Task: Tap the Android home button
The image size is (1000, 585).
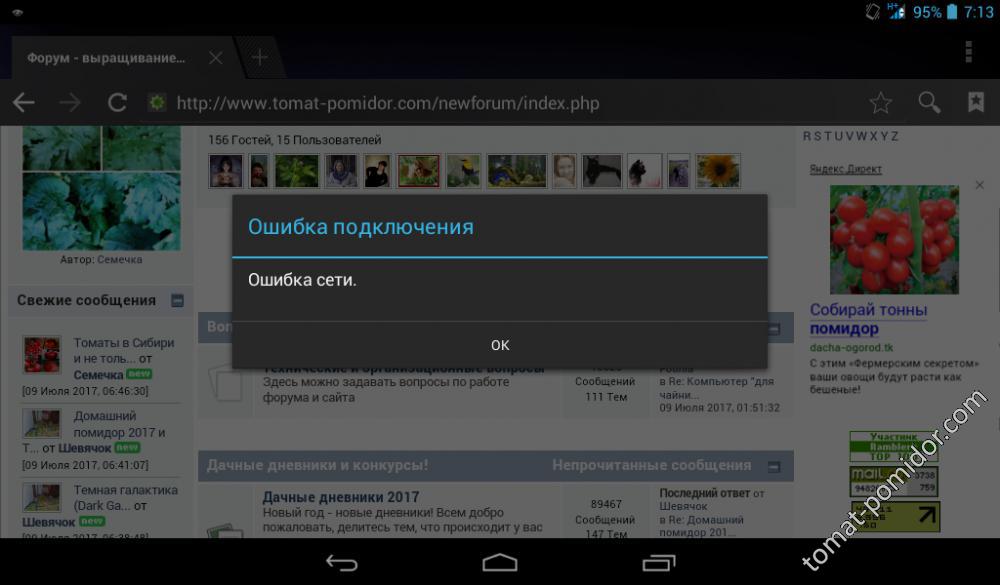Action: [x=500, y=563]
